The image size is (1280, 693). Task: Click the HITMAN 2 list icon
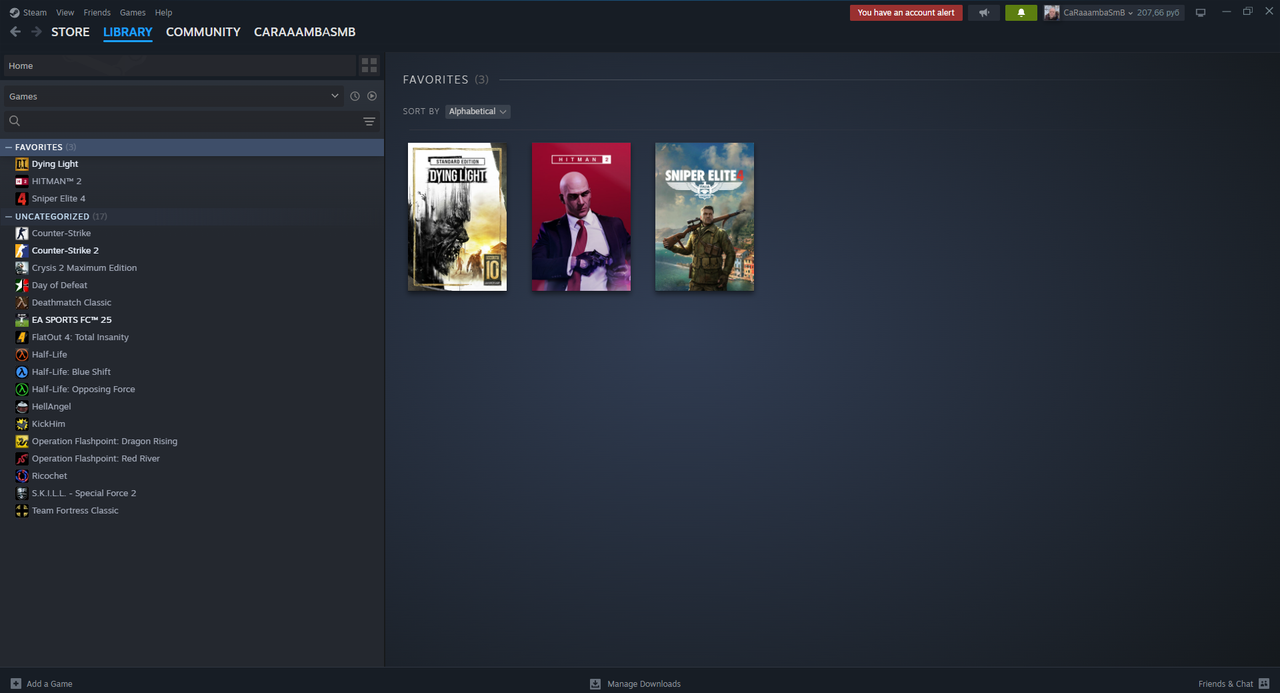coord(22,181)
